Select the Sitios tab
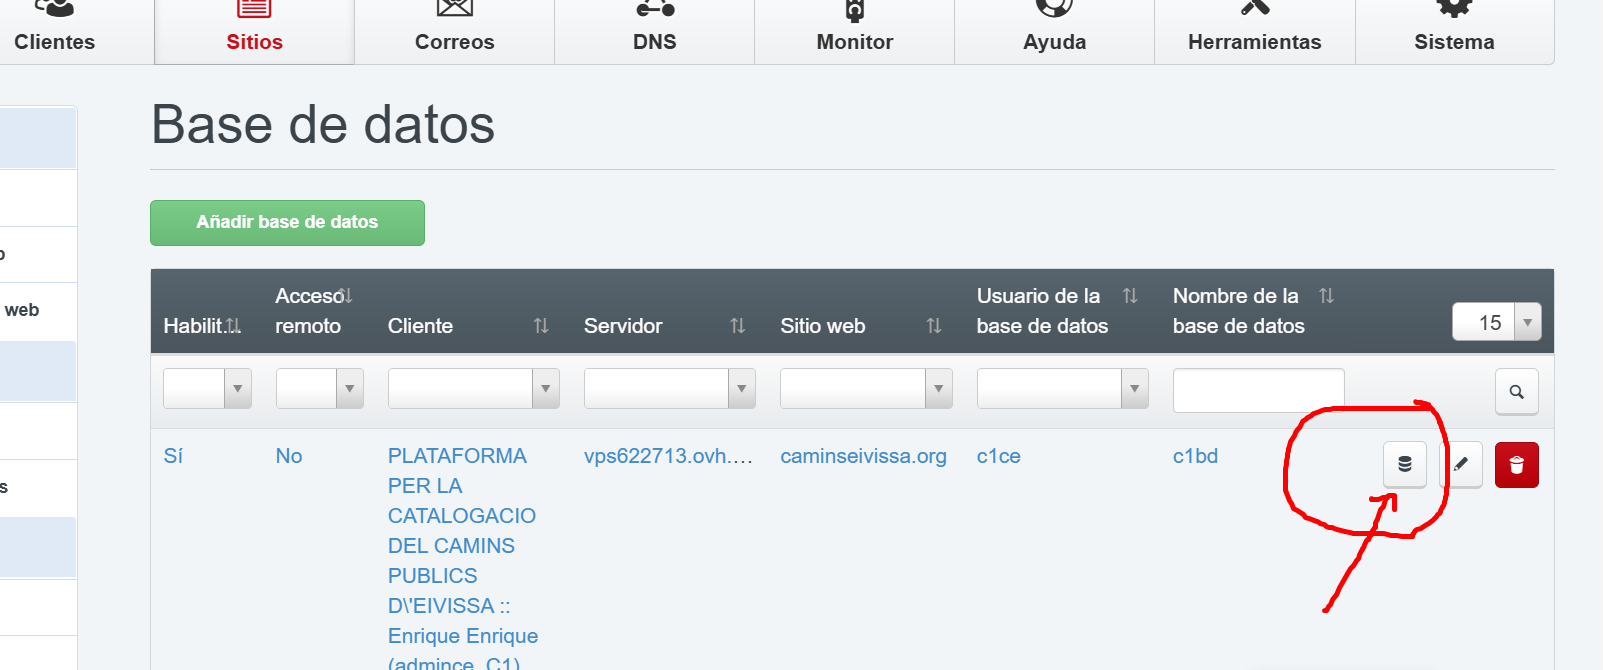Image resolution: width=1603 pixels, height=670 pixels. click(254, 32)
